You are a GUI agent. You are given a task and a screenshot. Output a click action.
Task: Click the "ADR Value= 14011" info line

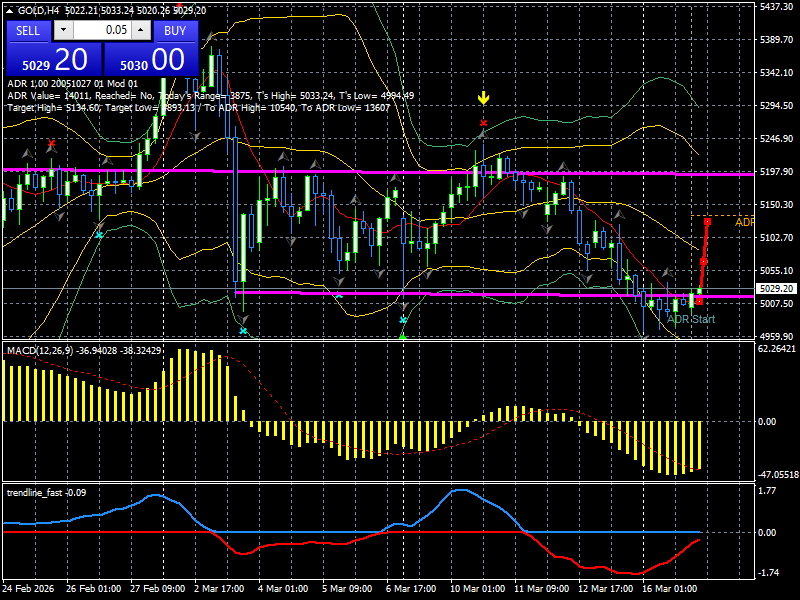click(211, 95)
